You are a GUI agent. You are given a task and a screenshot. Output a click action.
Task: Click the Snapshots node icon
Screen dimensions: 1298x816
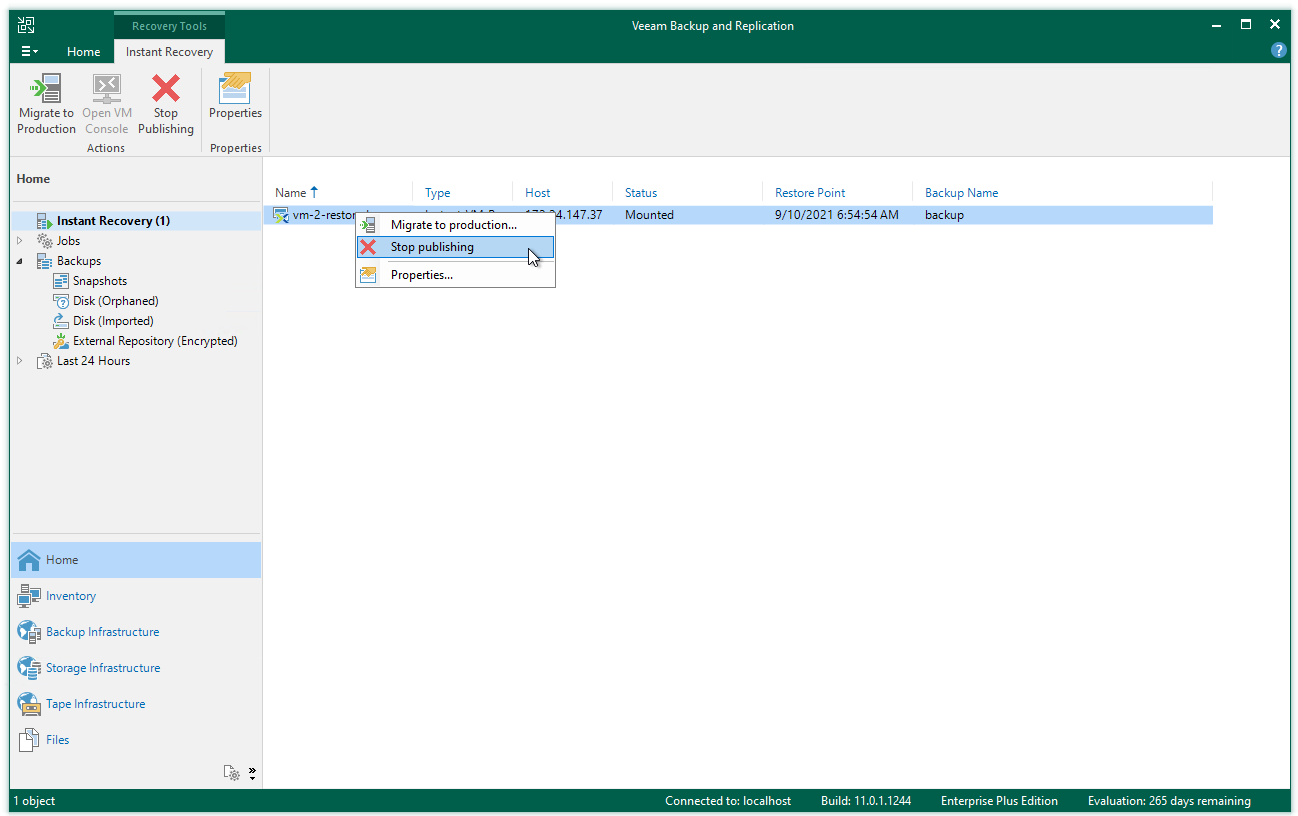coord(61,281)
